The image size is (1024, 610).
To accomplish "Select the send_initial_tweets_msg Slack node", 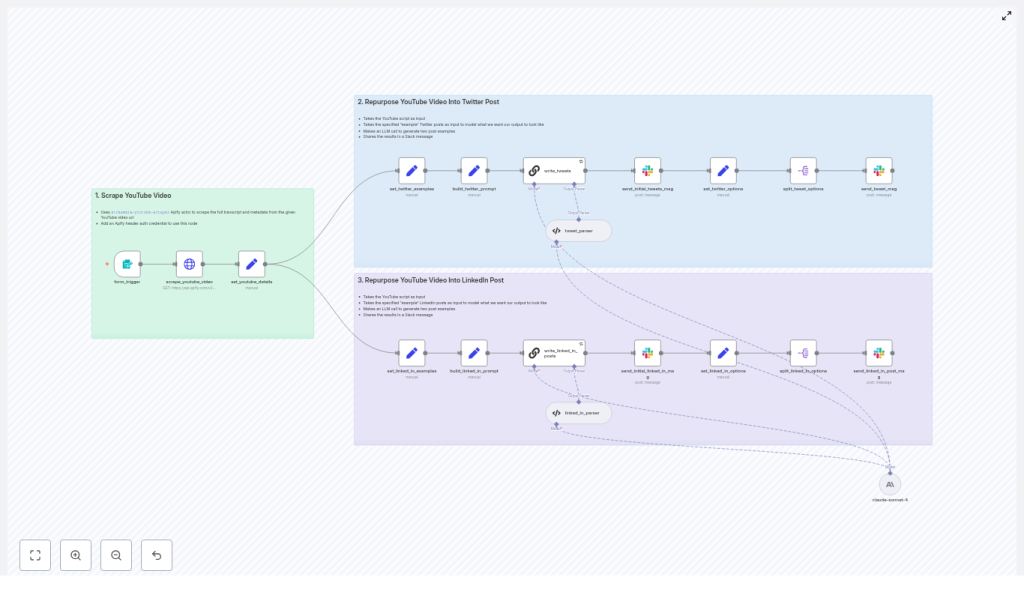I will click(x=647, y=171).
